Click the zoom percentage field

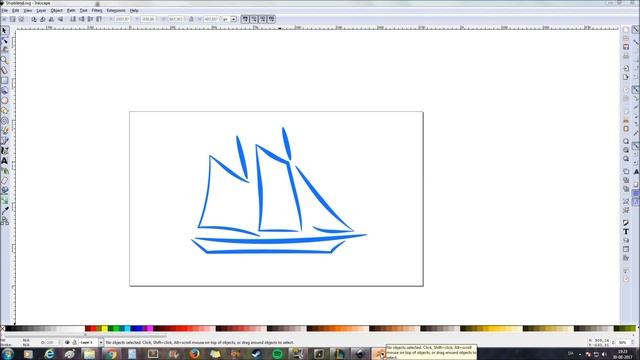tap(623, 342)
